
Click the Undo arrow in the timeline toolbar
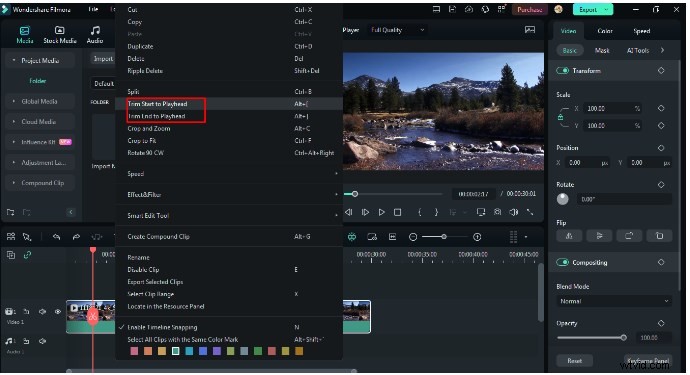56,237
